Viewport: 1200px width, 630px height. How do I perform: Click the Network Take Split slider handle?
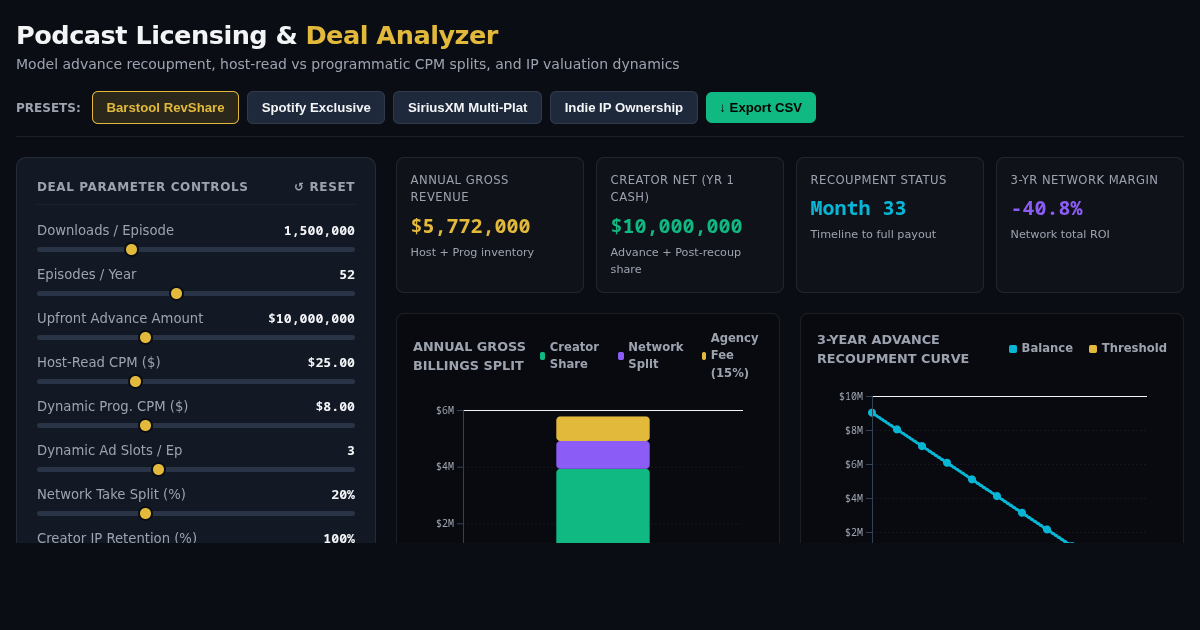click(x=145, y=513)
